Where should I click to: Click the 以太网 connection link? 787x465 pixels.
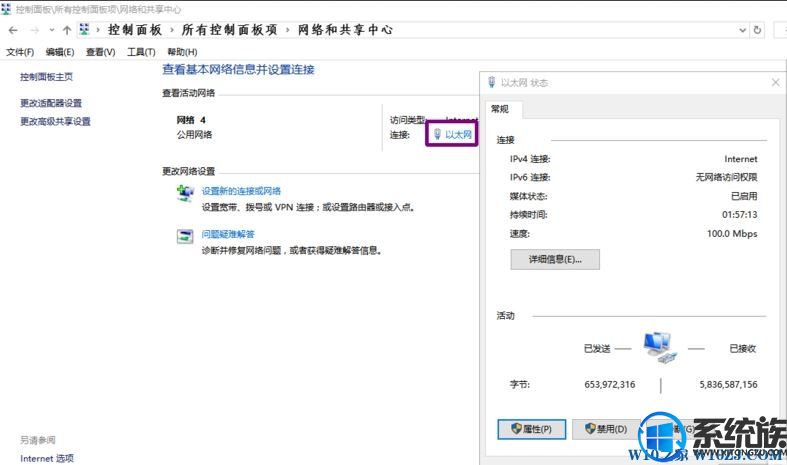458,134
